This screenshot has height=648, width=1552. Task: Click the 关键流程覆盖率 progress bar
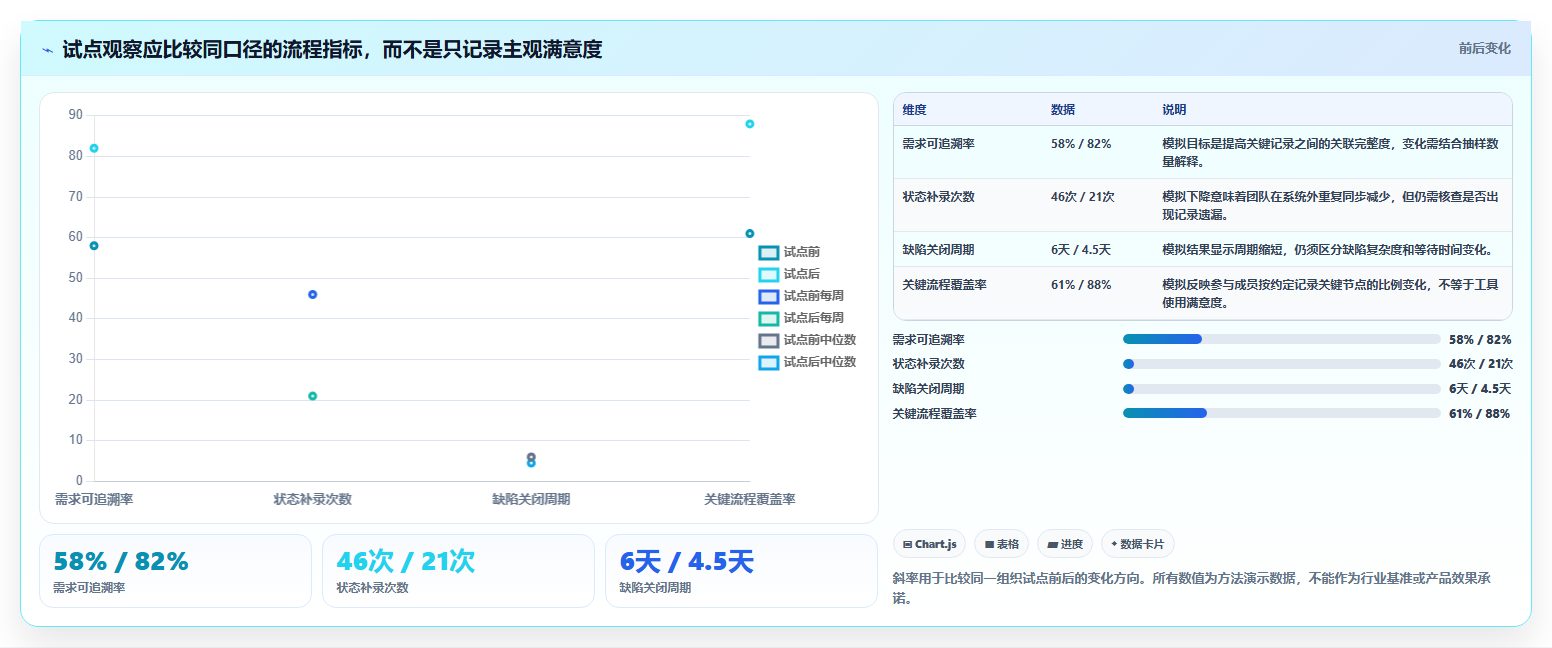point(1281,413)
